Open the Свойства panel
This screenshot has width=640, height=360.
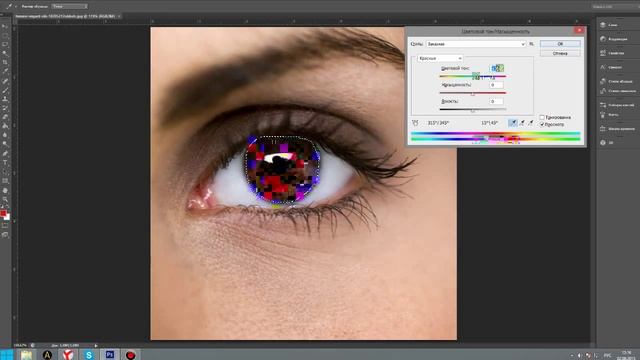(611, 53)
